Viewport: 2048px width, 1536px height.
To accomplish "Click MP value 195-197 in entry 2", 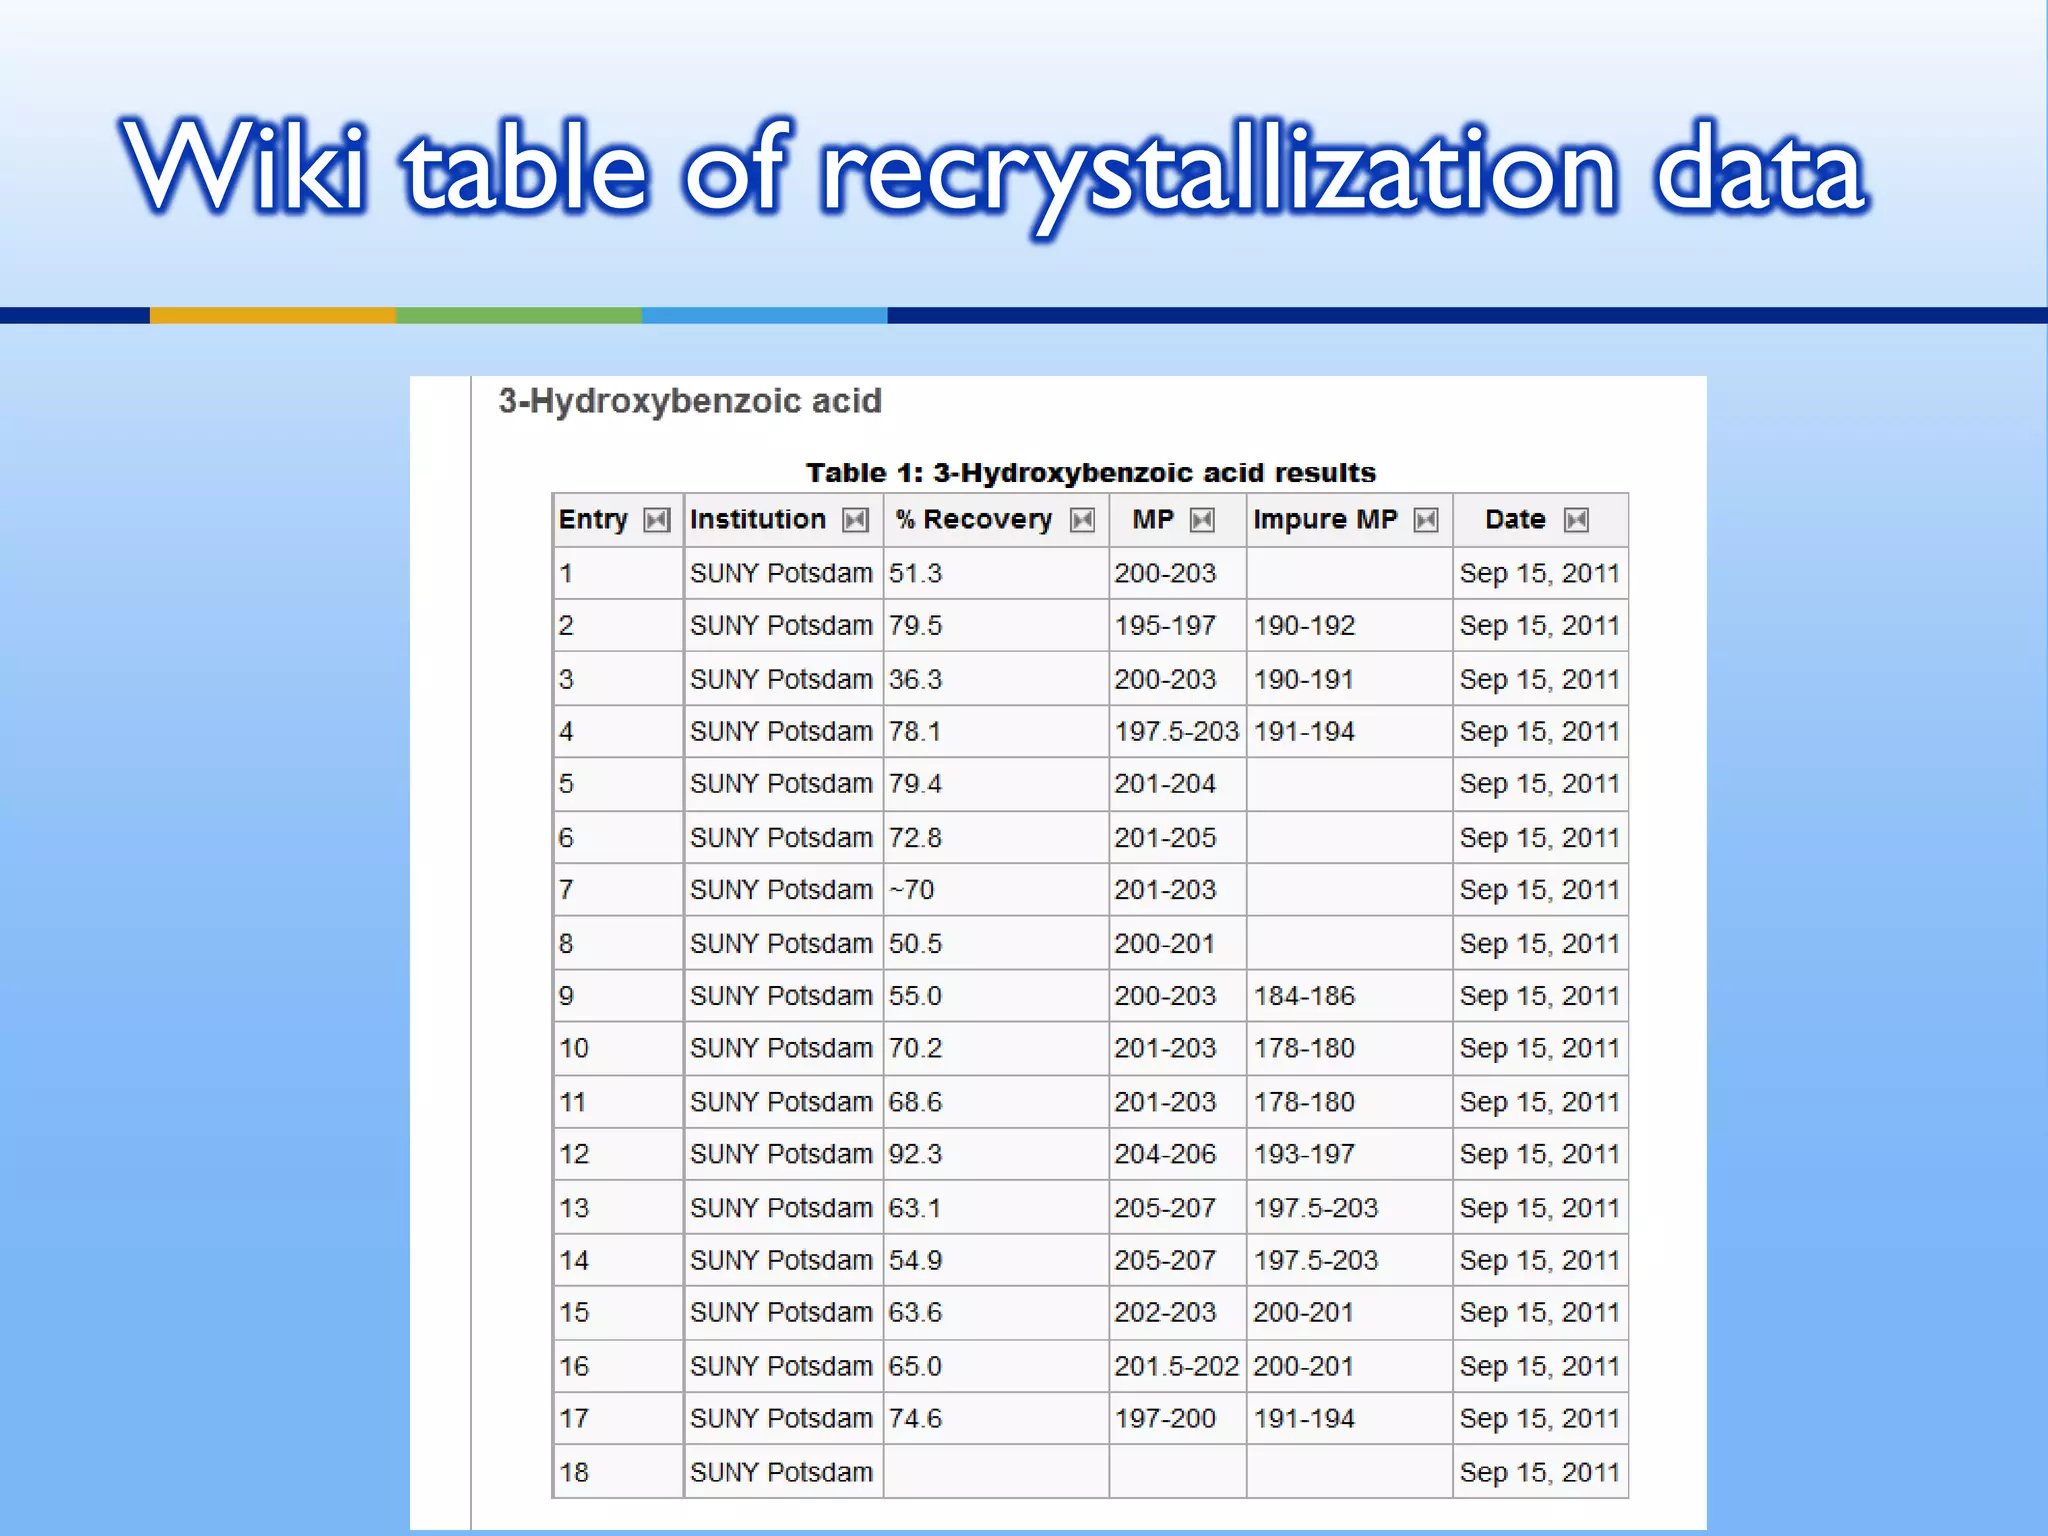I will point(1165,626).
